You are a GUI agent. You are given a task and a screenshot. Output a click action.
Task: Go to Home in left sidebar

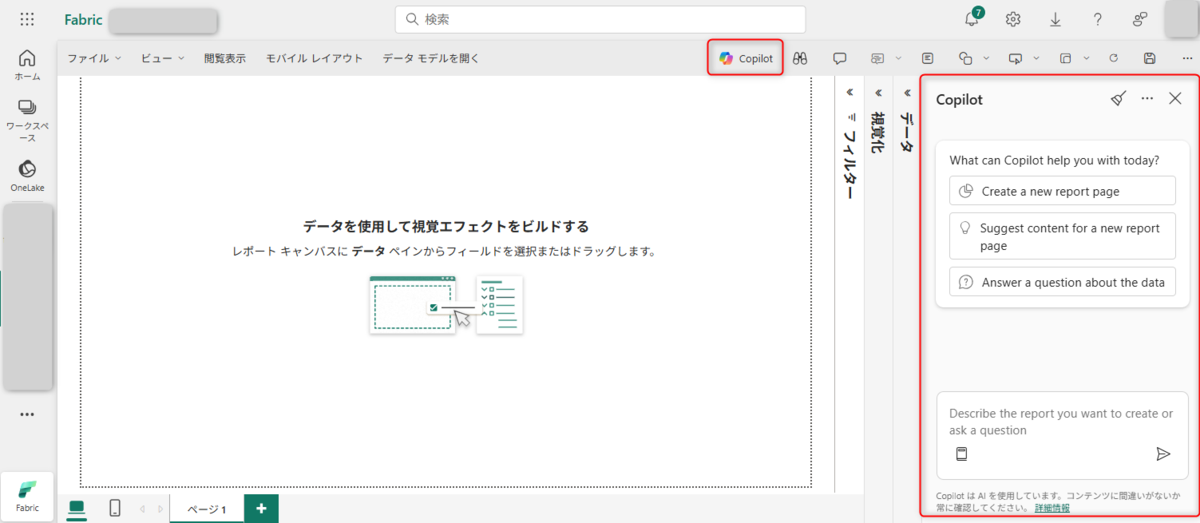(27, 64)
